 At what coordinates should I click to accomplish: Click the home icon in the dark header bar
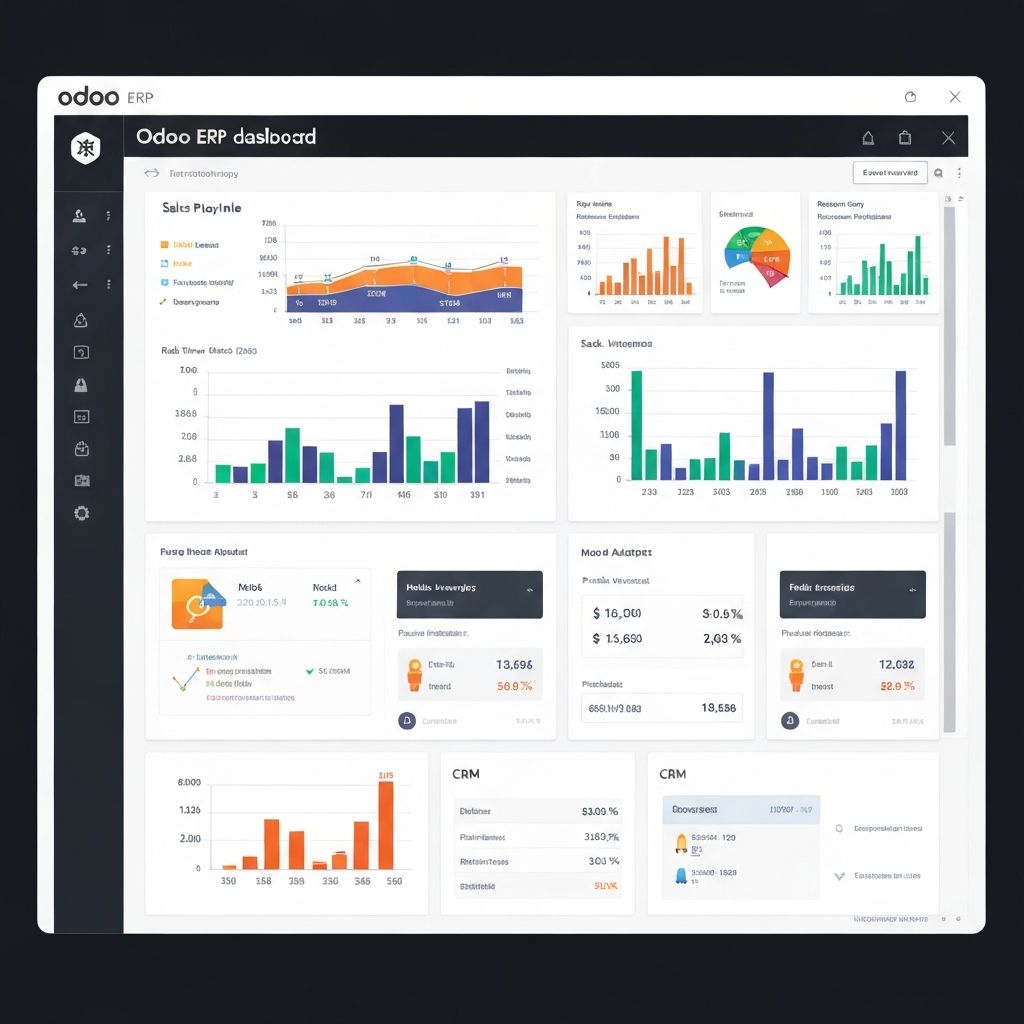[x=867, y=138]
